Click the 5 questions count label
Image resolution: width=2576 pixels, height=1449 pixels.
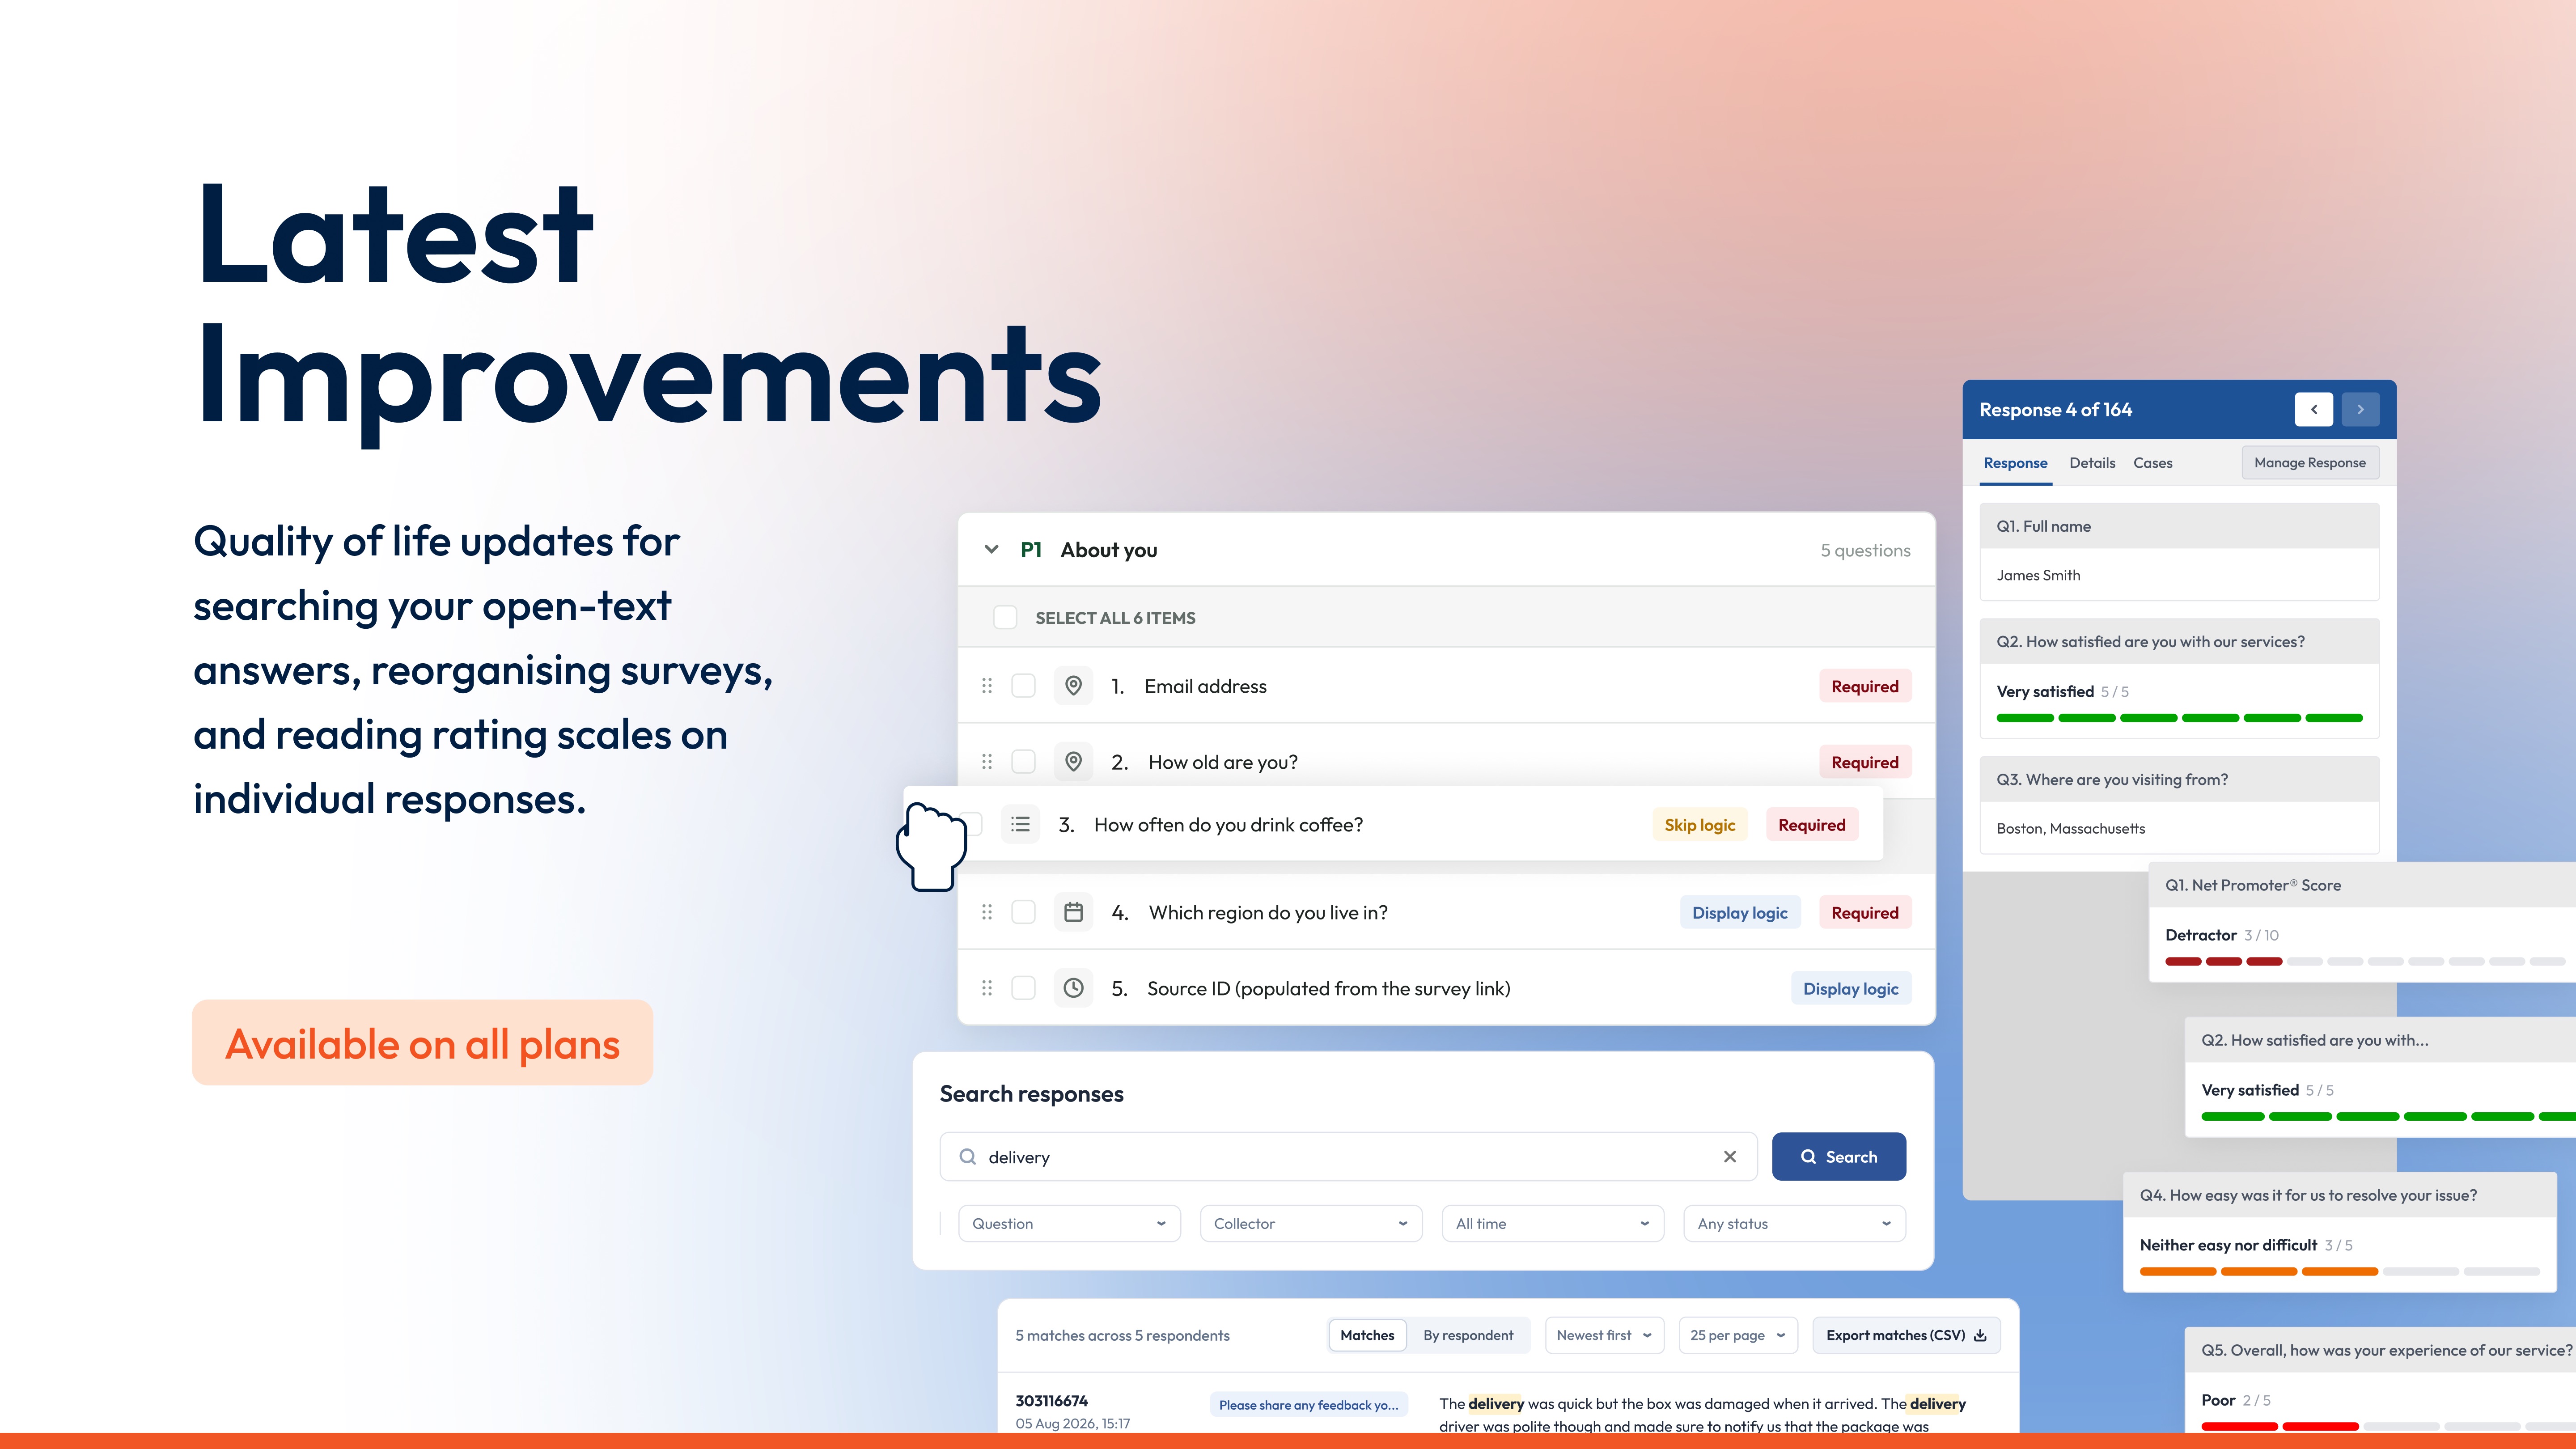coord(1865,550)
